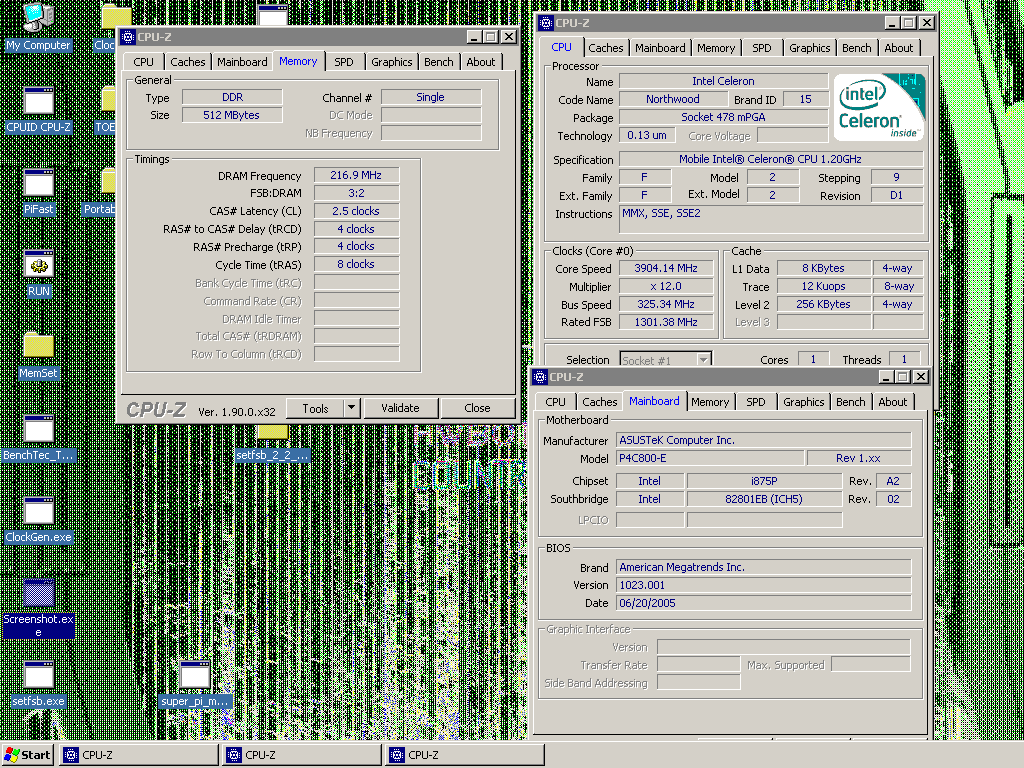Image resolution: width=1024 pixels, height=768 pixels.
Task: Open Memory tab in CPU window
Action: (716, 48)
